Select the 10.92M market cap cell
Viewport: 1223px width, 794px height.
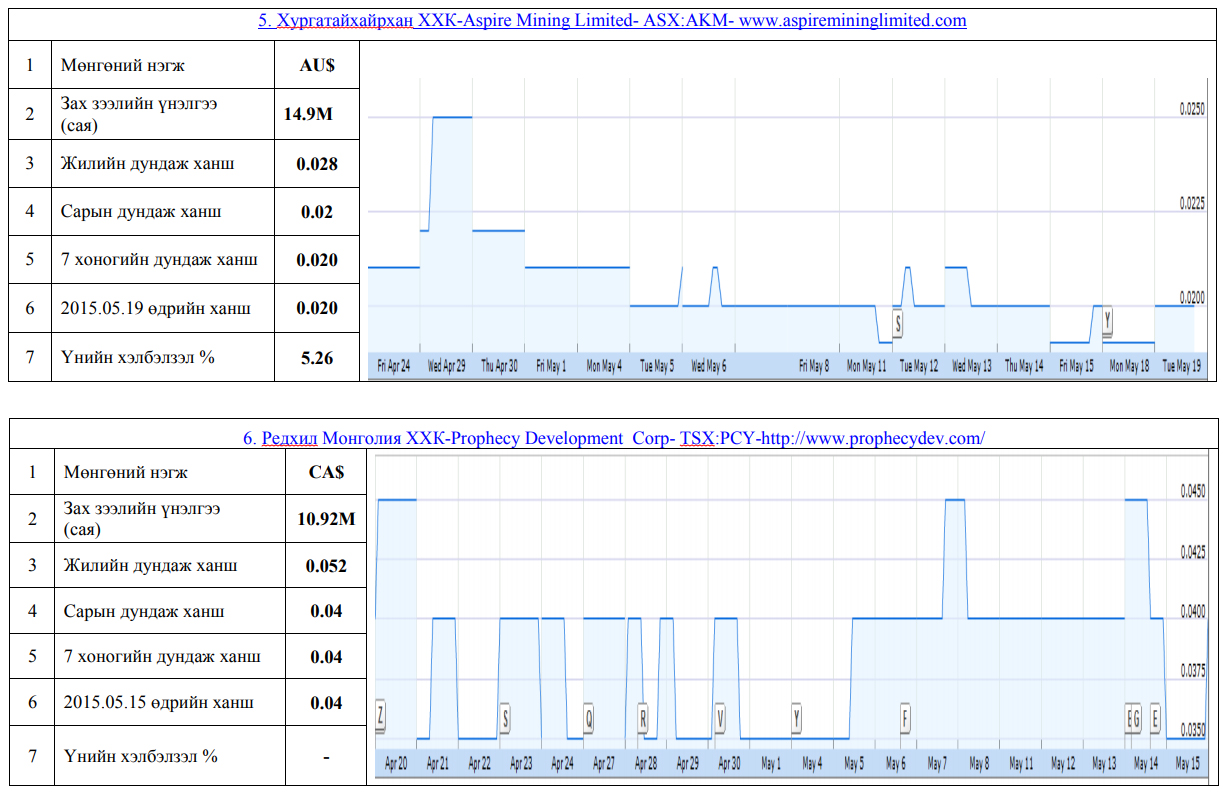coord(326,519)
